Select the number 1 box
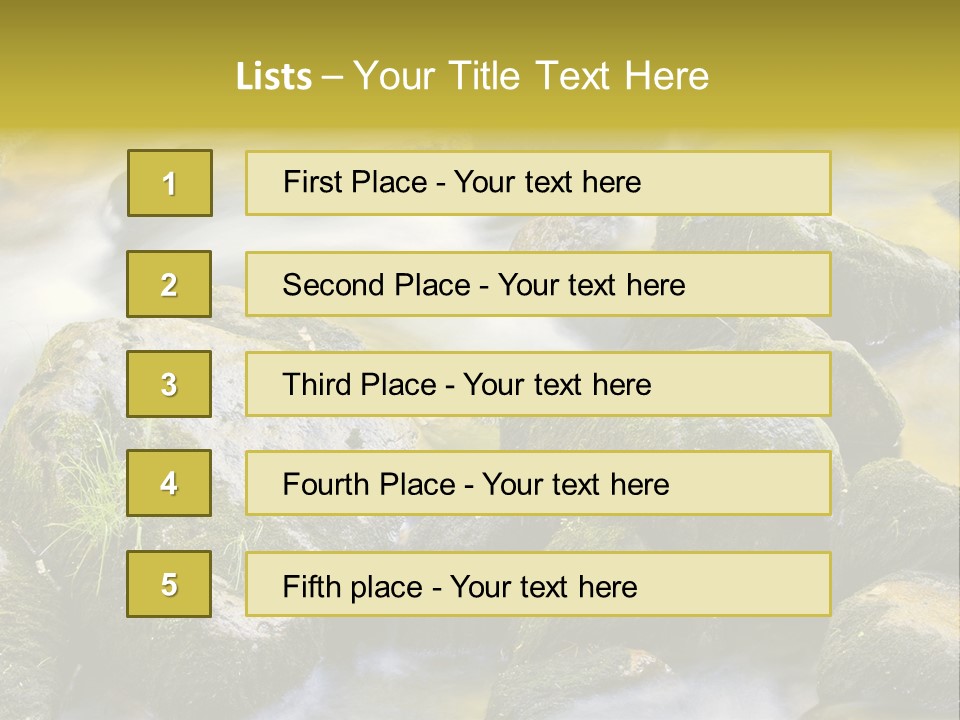This screenshot has height=720, width=960. click(170, 183)
